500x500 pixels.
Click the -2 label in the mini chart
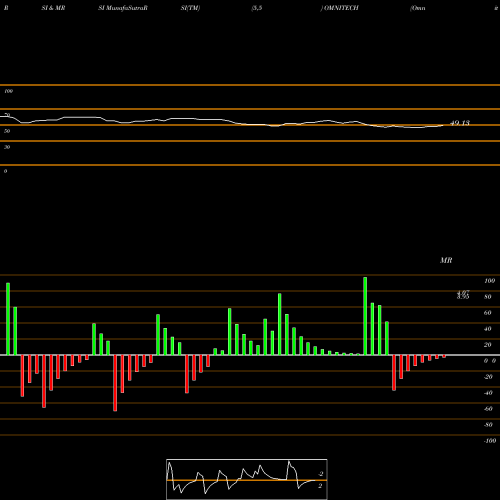(321, 474)
